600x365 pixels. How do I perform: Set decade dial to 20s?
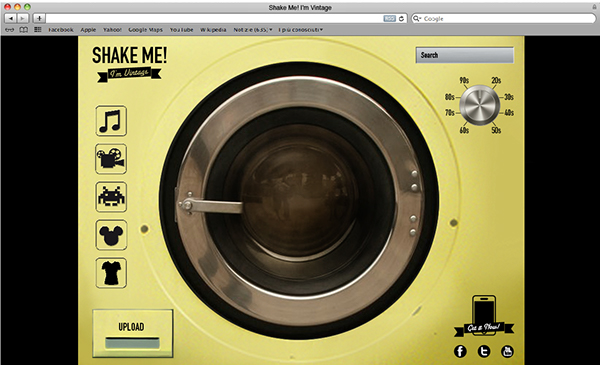(x=496, y=80)
